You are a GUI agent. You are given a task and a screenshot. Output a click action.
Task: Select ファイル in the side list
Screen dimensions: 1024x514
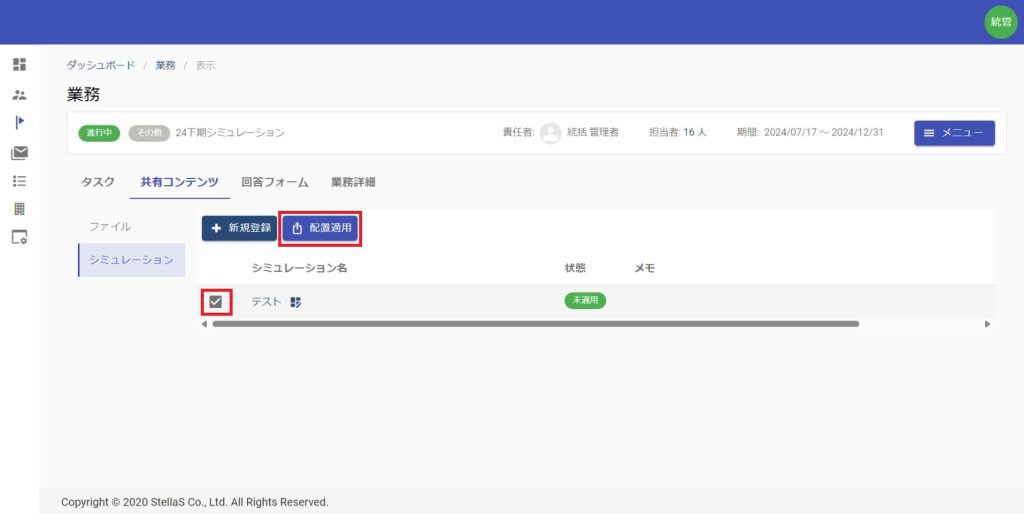pos(110,227)
